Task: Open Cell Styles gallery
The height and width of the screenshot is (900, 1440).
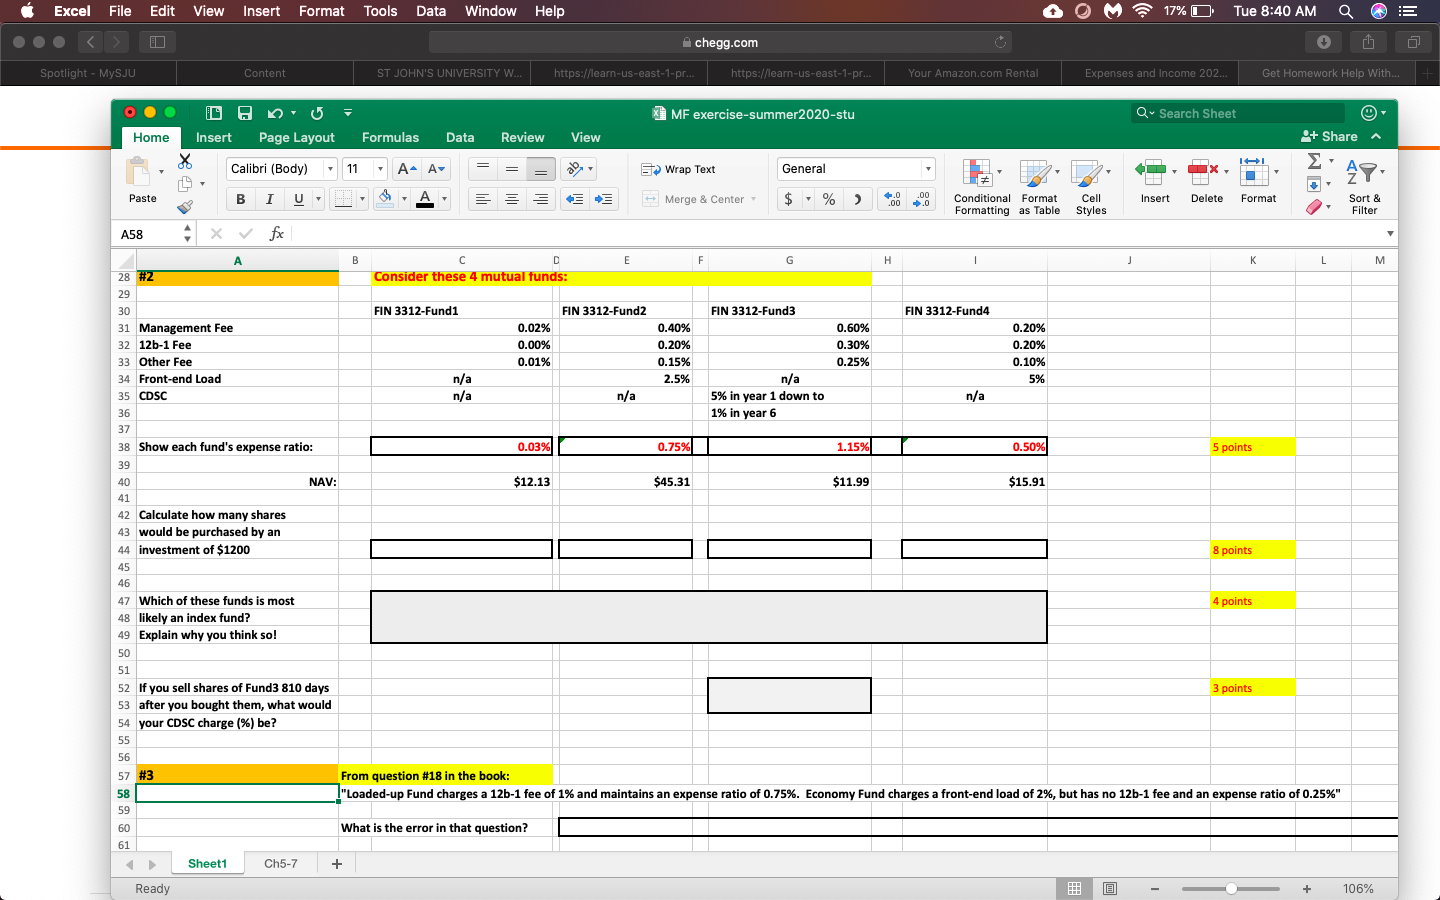Action: tap(1091, 187)
